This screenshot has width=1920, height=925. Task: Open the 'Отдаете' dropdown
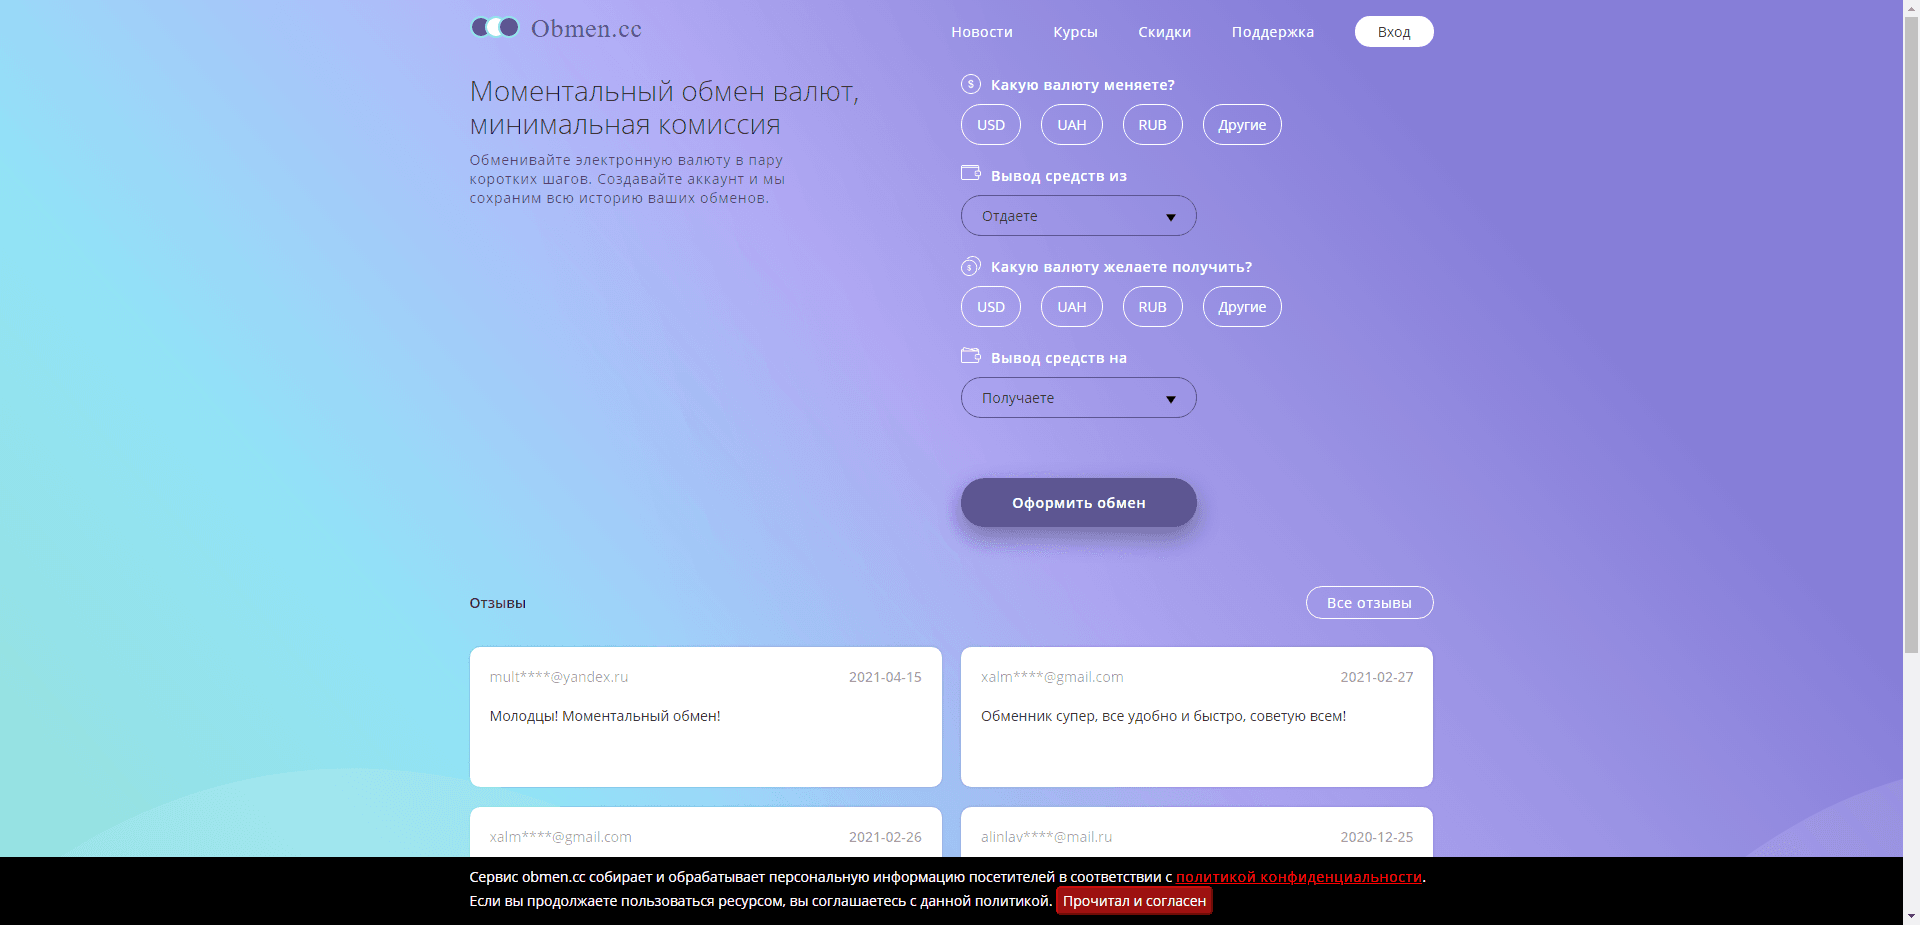pyautogui.click(x=1078, y=216)
